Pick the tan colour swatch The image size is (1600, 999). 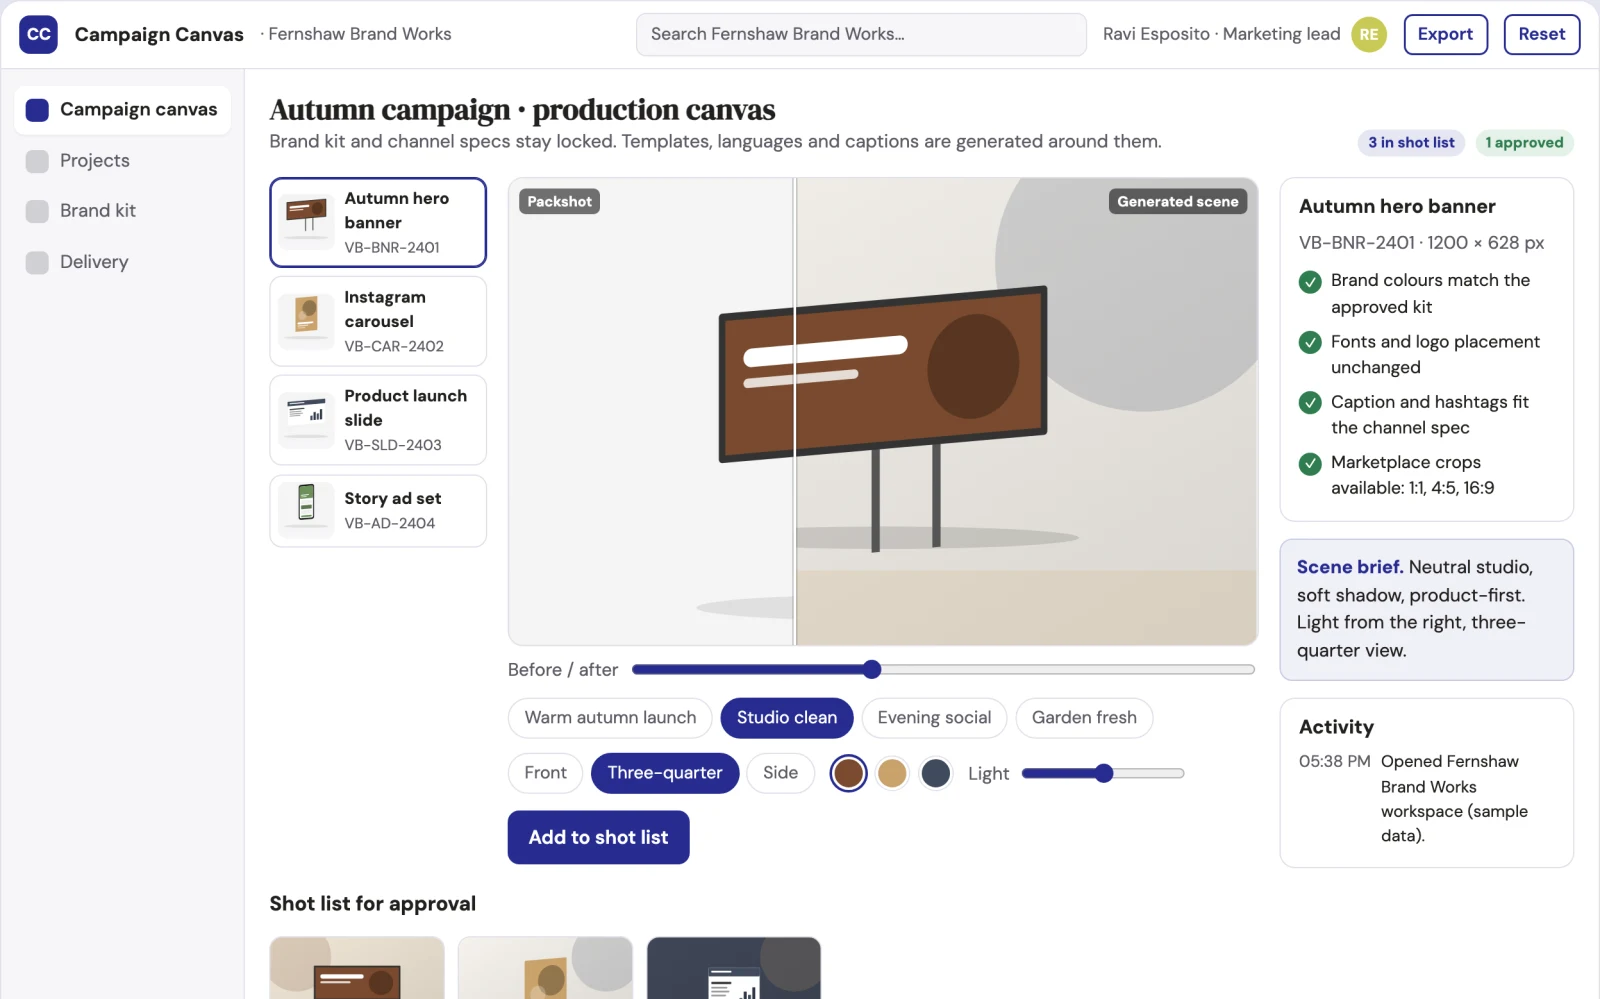click(892, 773)
